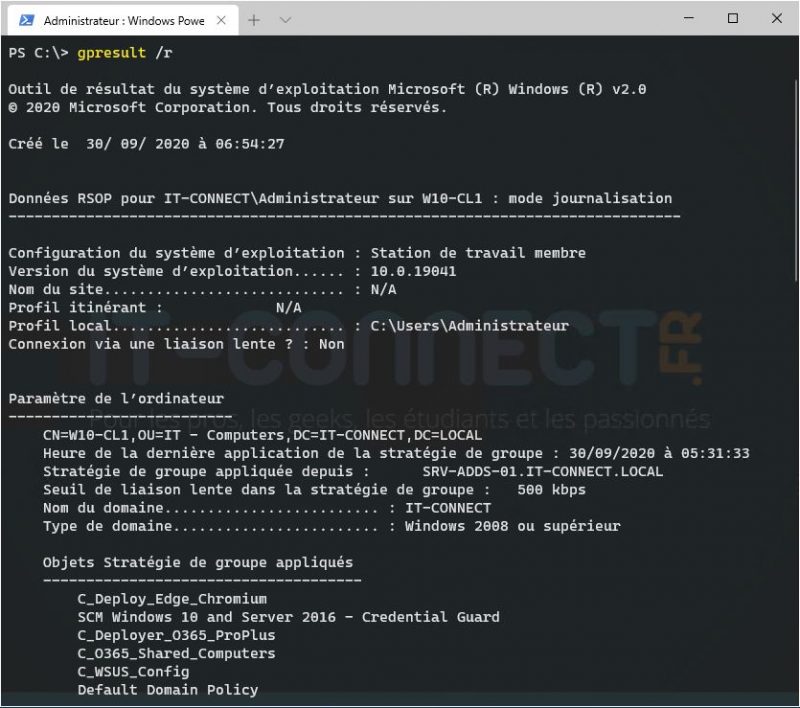Select the Administrateur : Windows PowerShell tab

click(123, 20)
